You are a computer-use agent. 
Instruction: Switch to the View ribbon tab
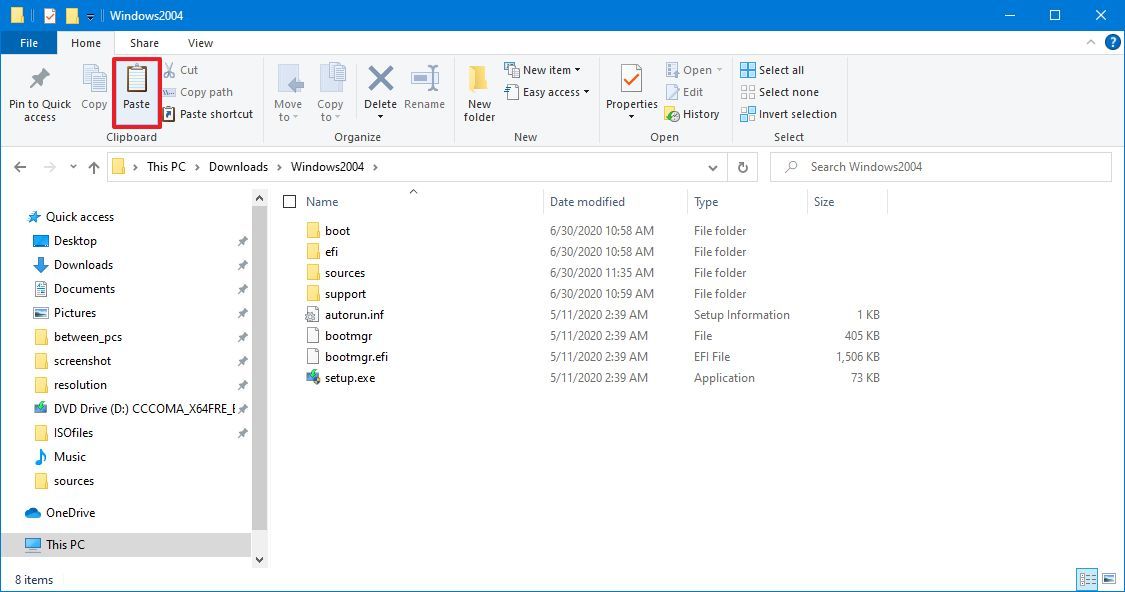coord(200,43)
